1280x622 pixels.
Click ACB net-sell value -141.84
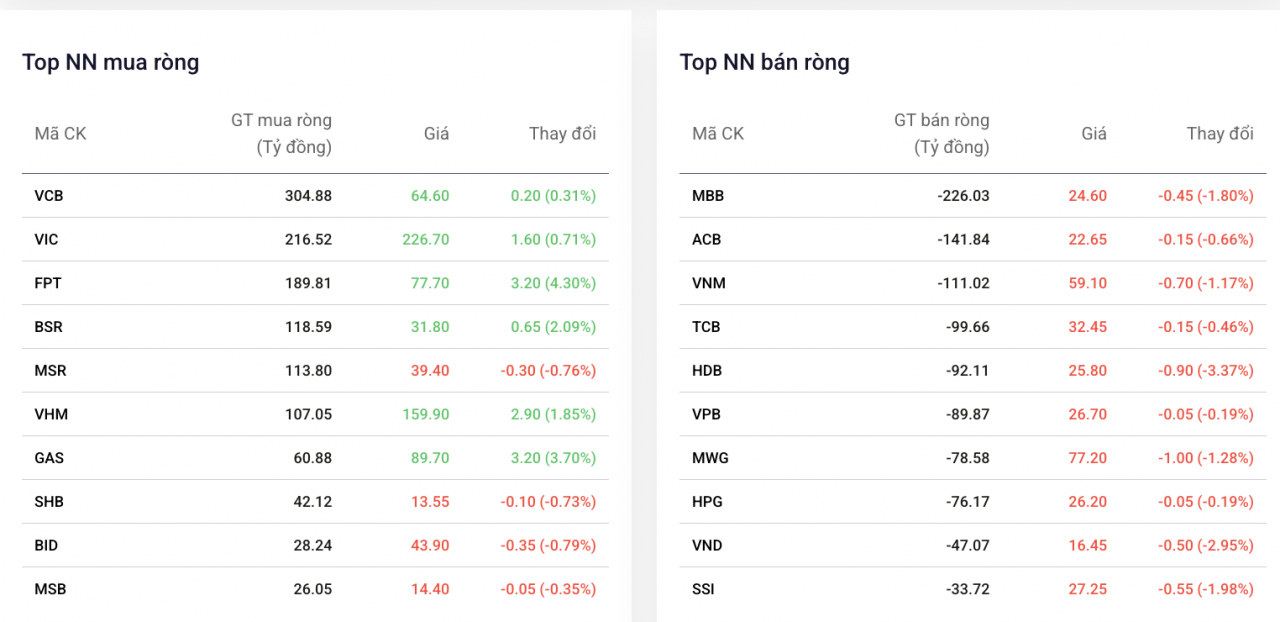(x=963, y=240)
